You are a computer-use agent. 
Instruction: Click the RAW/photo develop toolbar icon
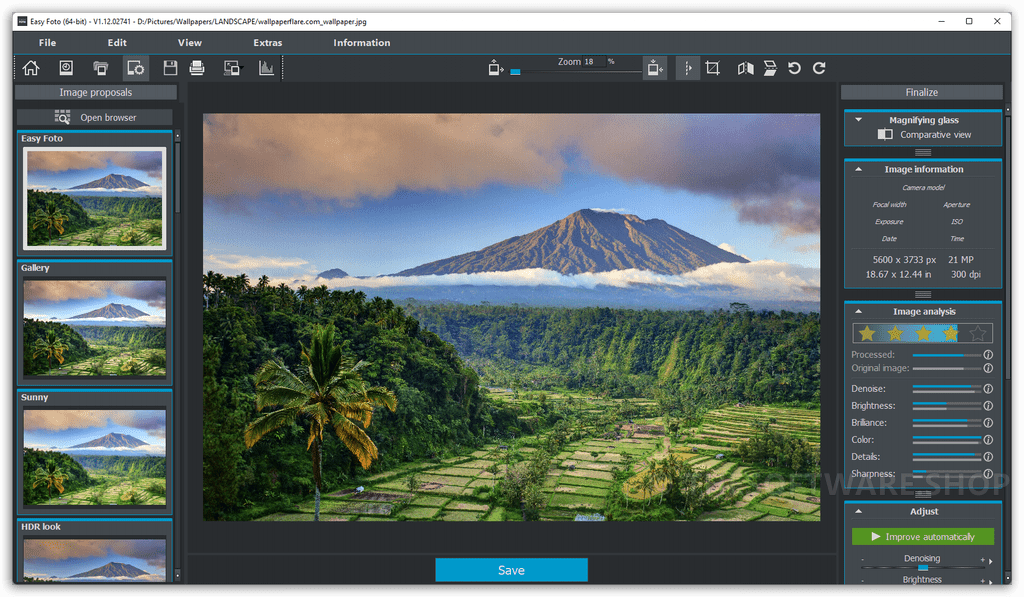point(66,68)
